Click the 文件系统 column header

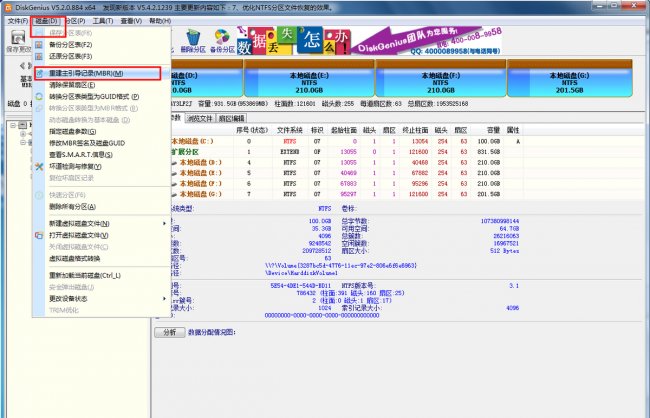tap(290, 130)
